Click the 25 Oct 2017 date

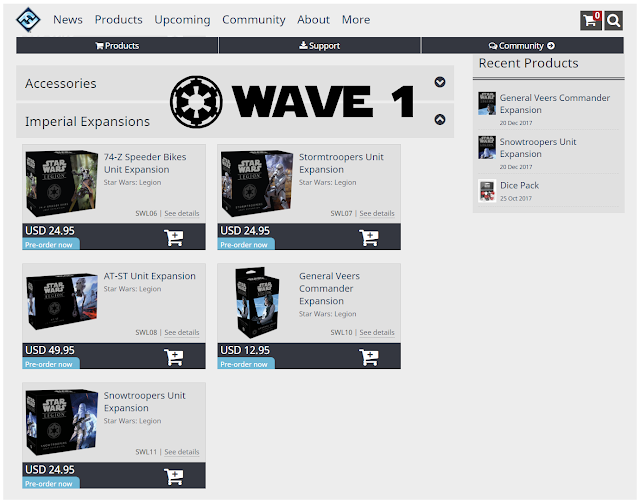[x=516, y=198]
